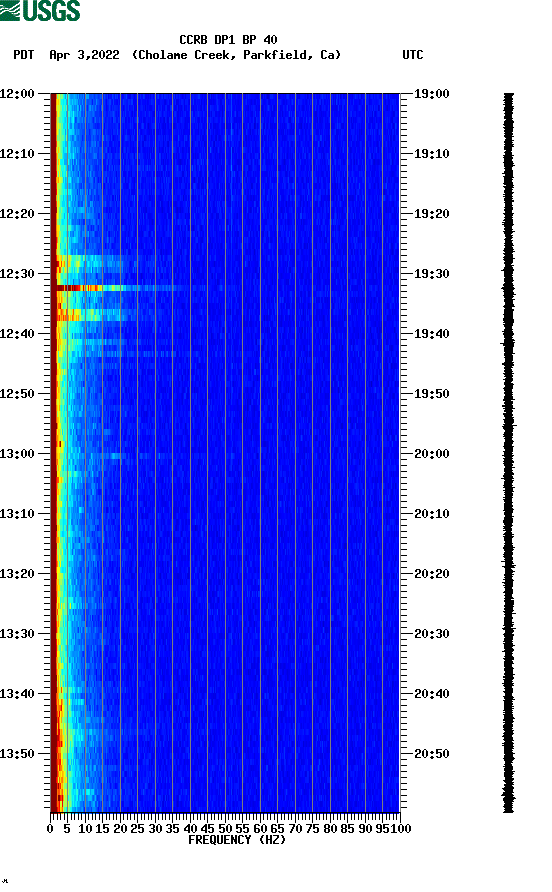Click the 20:10 UTC time label
Image resolution: width=552 pixels, height=892 pixels.
[432, 514]
